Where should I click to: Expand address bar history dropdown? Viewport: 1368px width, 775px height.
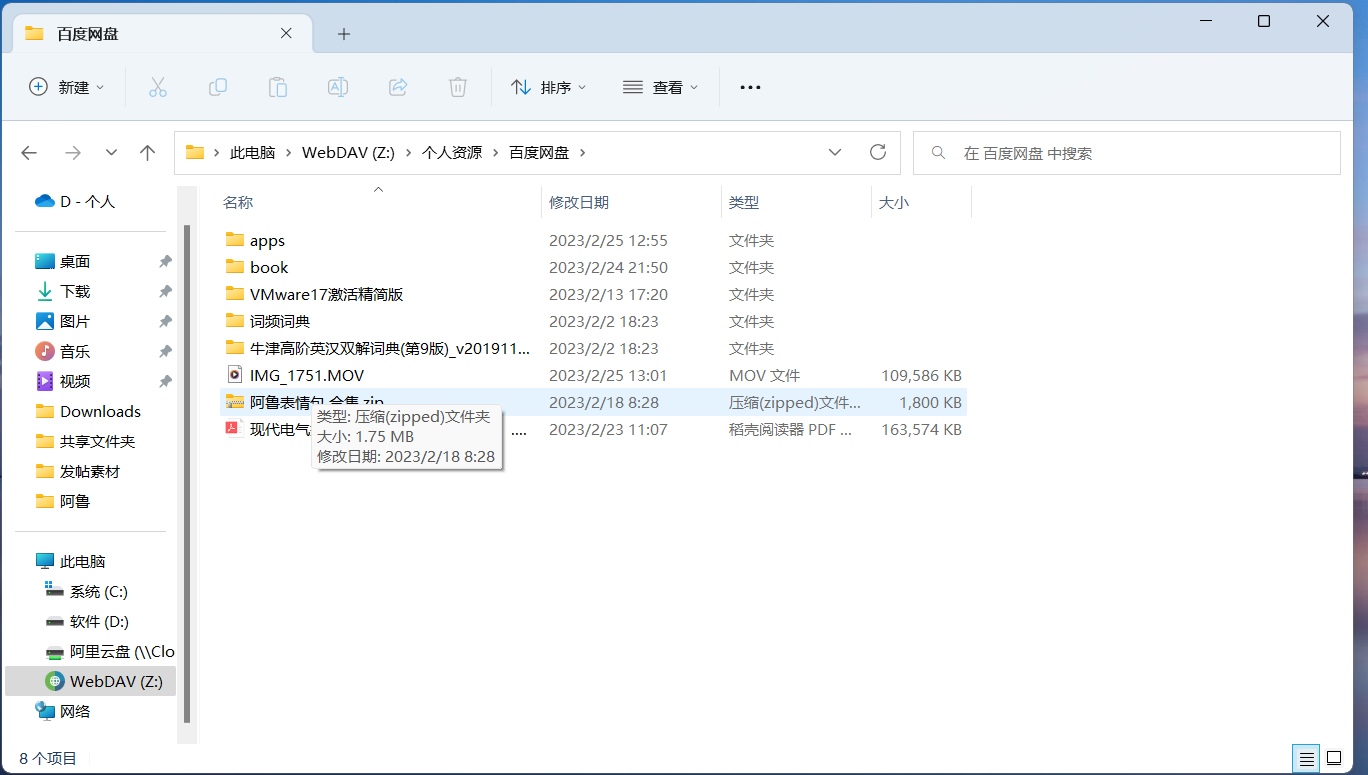pos(835,153)
